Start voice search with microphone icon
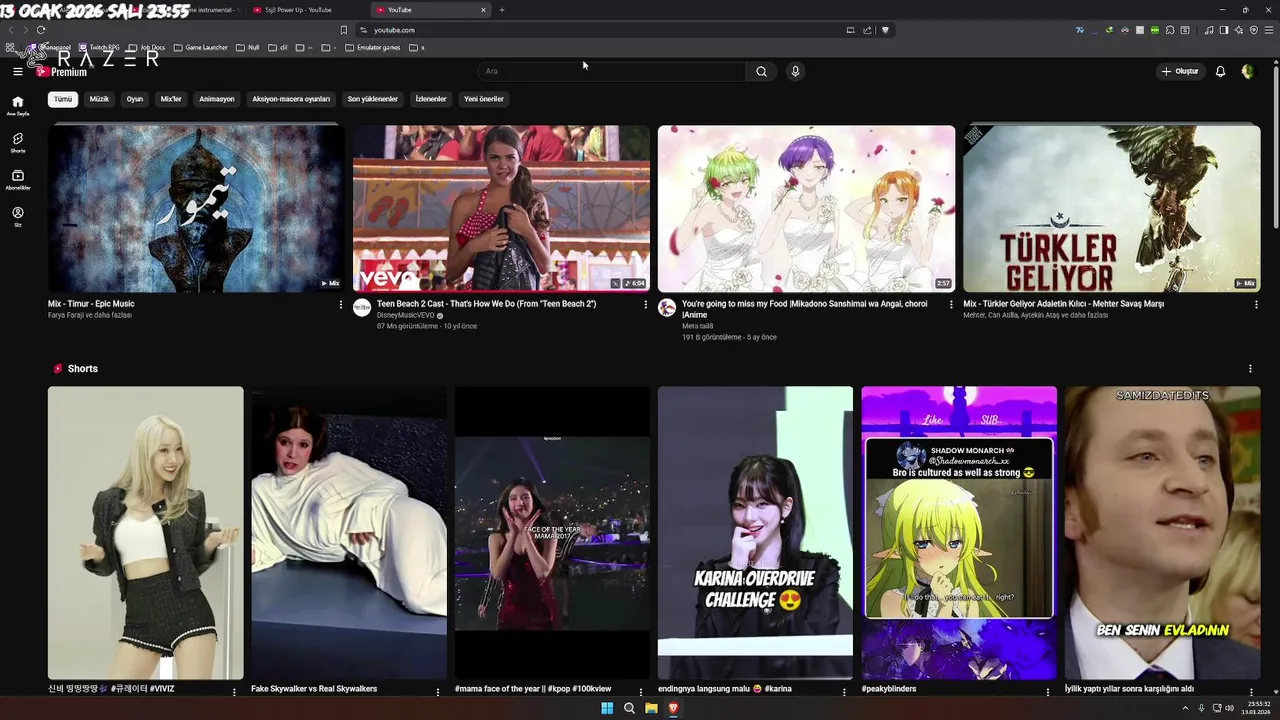The height and width of the screenshot is (720, 1280). (795, 71)
